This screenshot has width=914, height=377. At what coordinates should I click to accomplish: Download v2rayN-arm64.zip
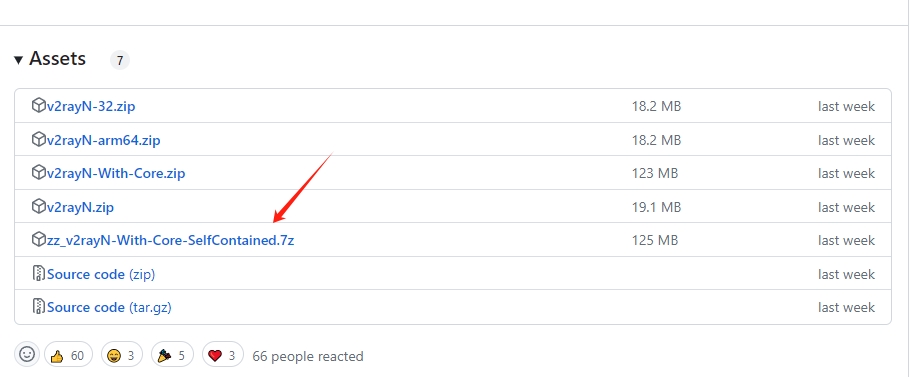point(104,140)
